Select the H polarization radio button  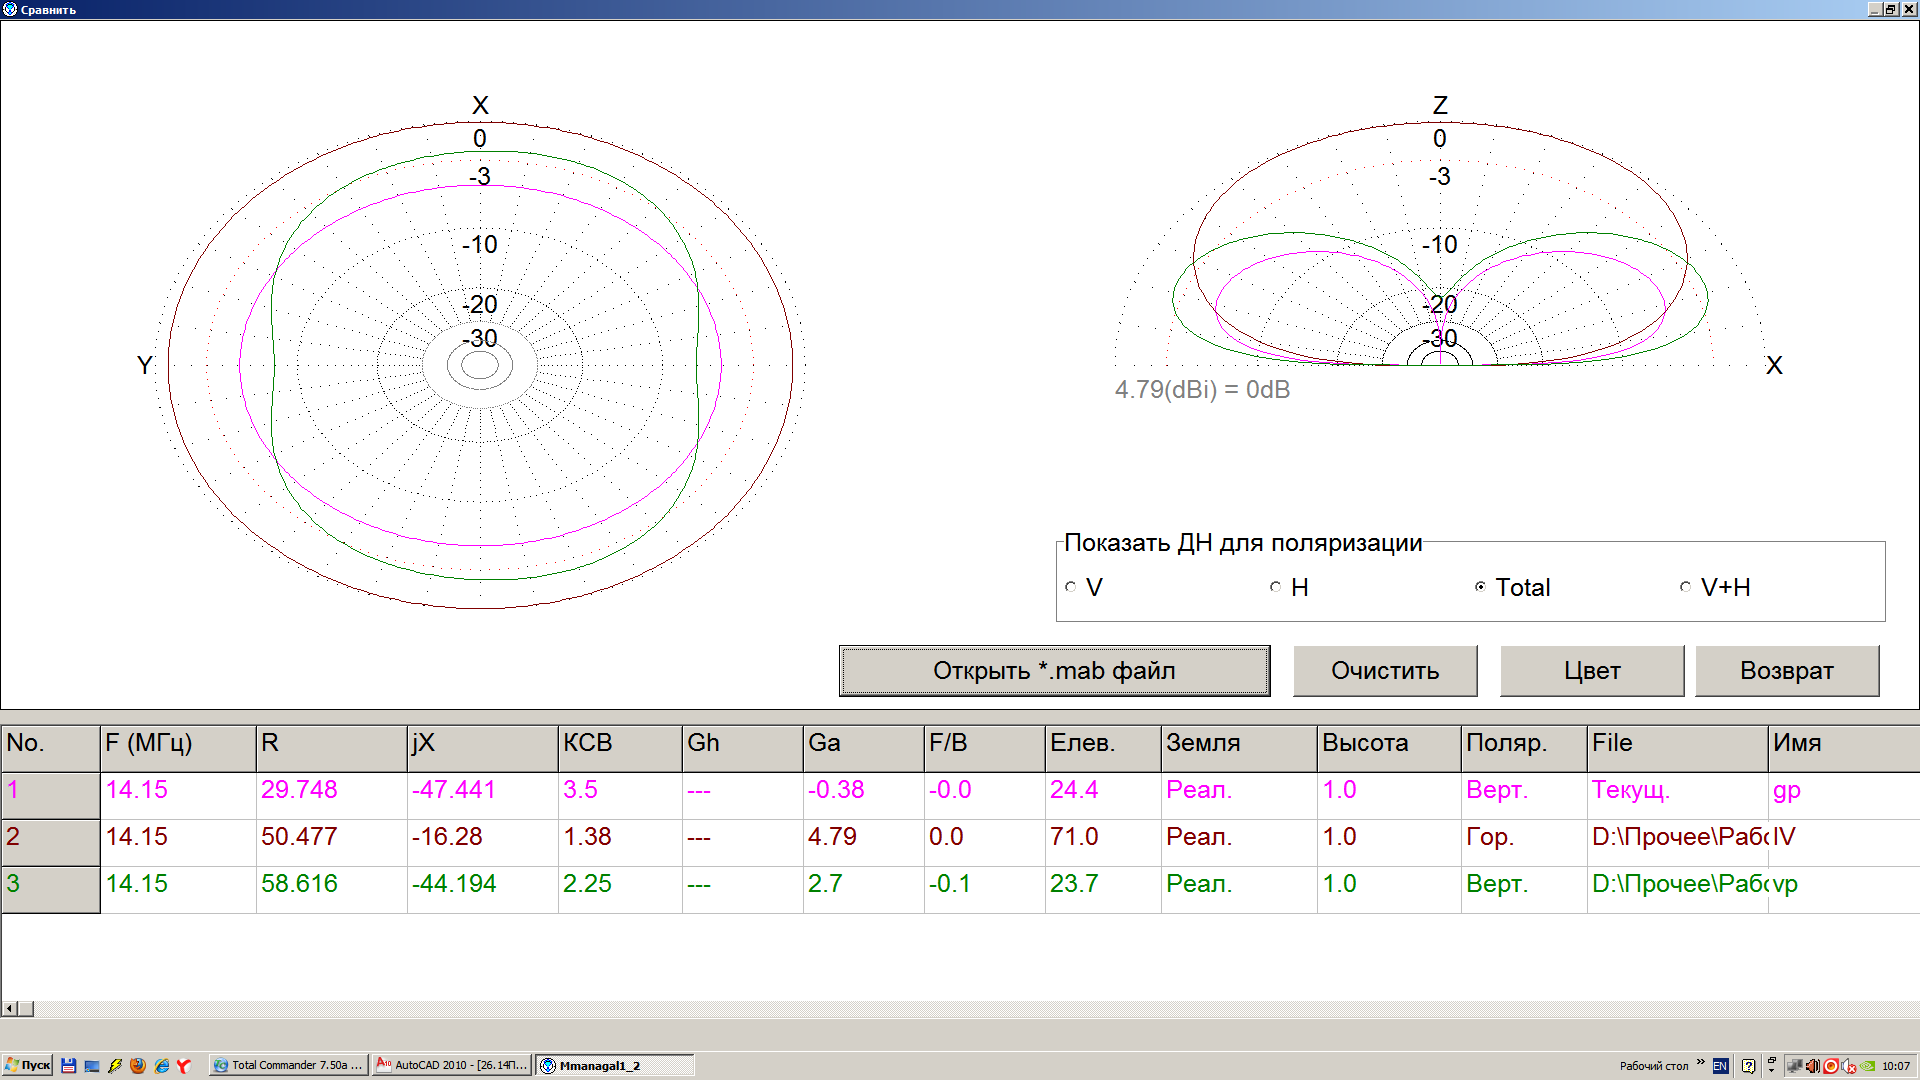click(1276, 587)
